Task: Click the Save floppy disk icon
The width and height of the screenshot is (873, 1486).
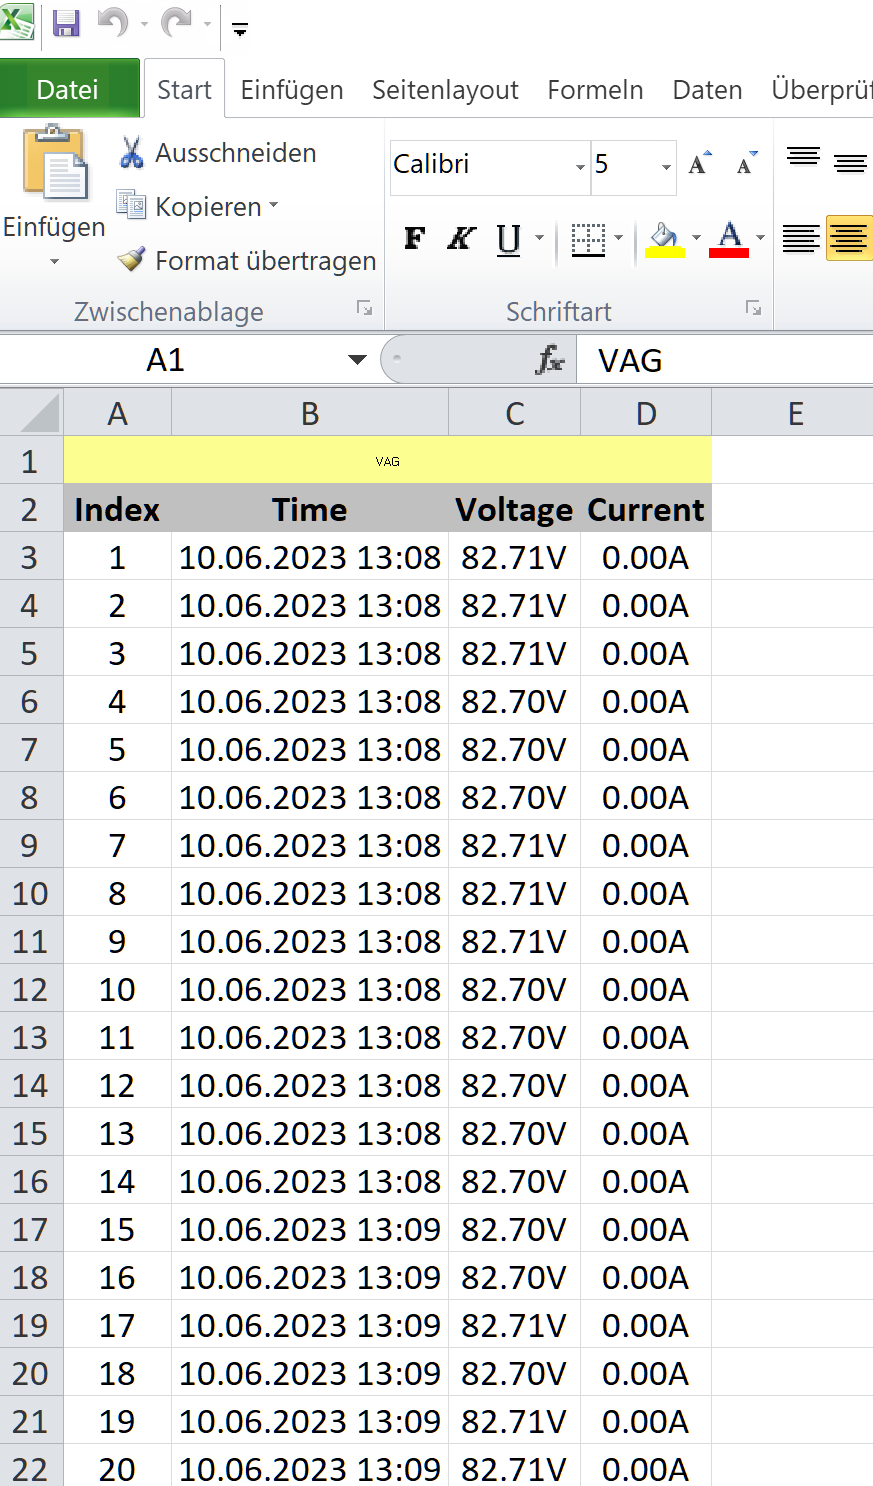Action: (x=66, y=23)
